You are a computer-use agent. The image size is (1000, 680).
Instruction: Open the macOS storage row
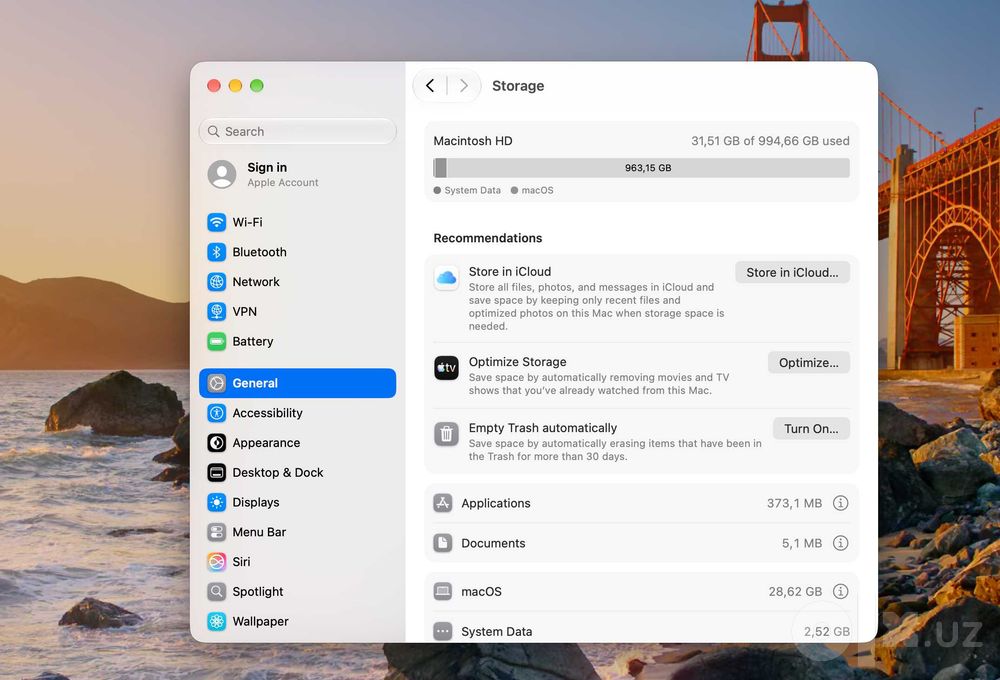coord(641,591)
